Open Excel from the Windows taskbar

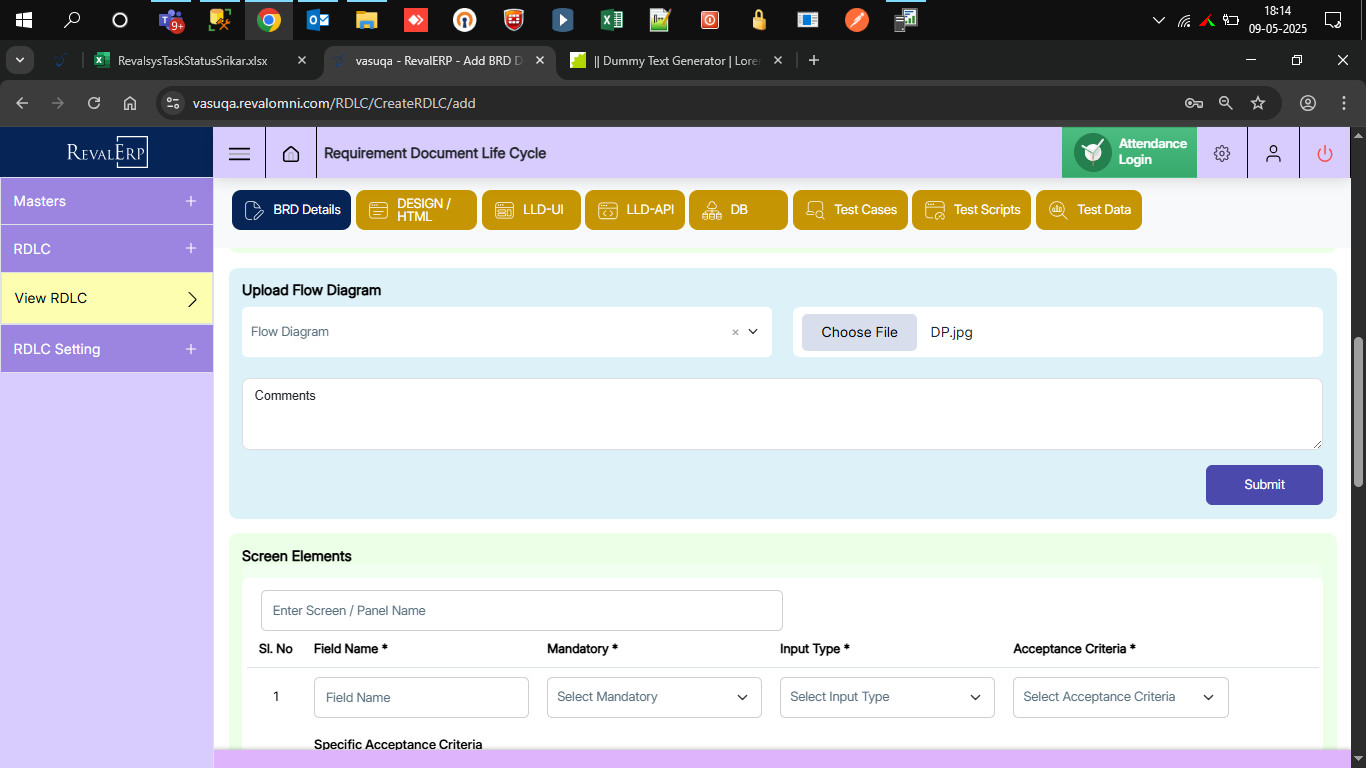click(x=610, y=20)
